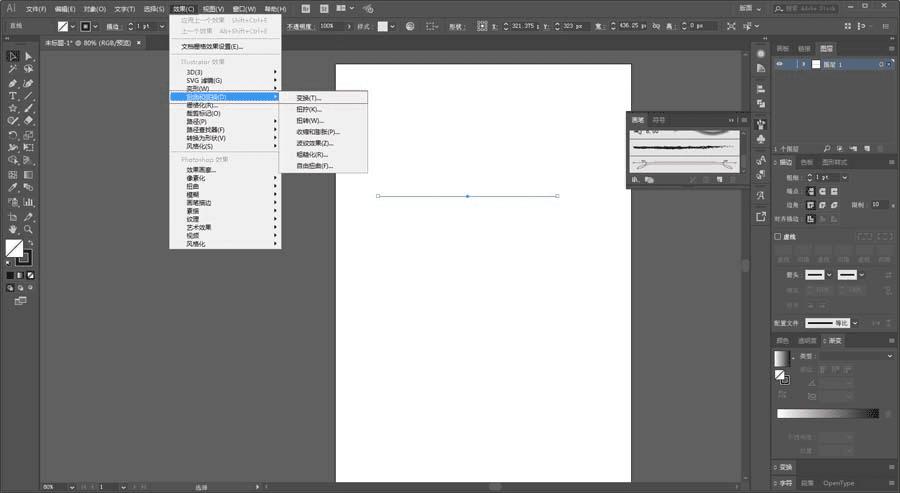Choose 文档栅格效果设置(E)... menu item
The image size is (900, 493).
click(212, 46)
